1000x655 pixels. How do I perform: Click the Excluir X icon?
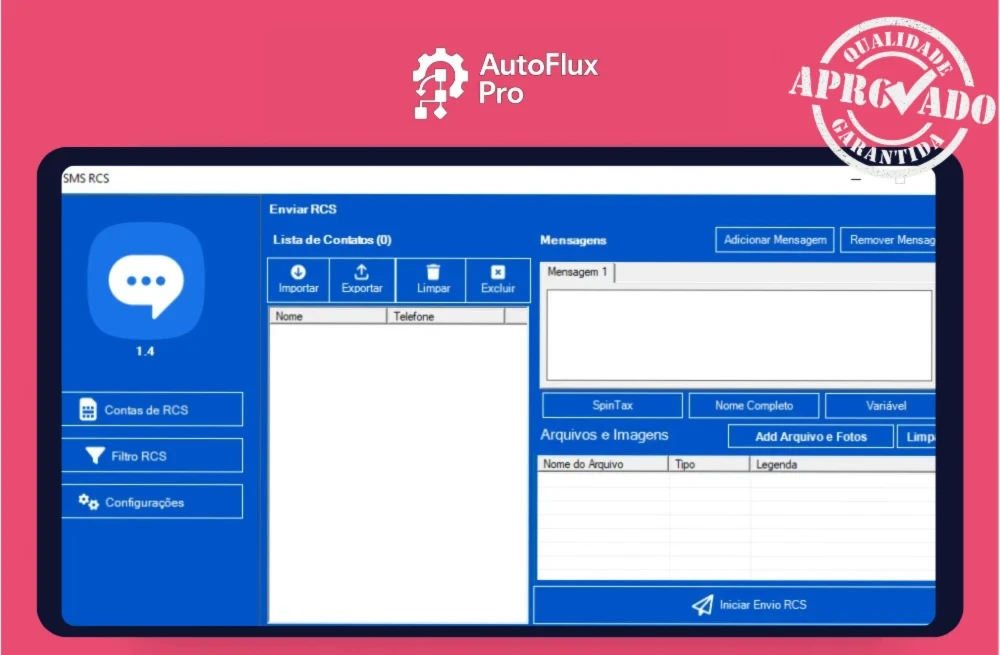pos(498,272)
